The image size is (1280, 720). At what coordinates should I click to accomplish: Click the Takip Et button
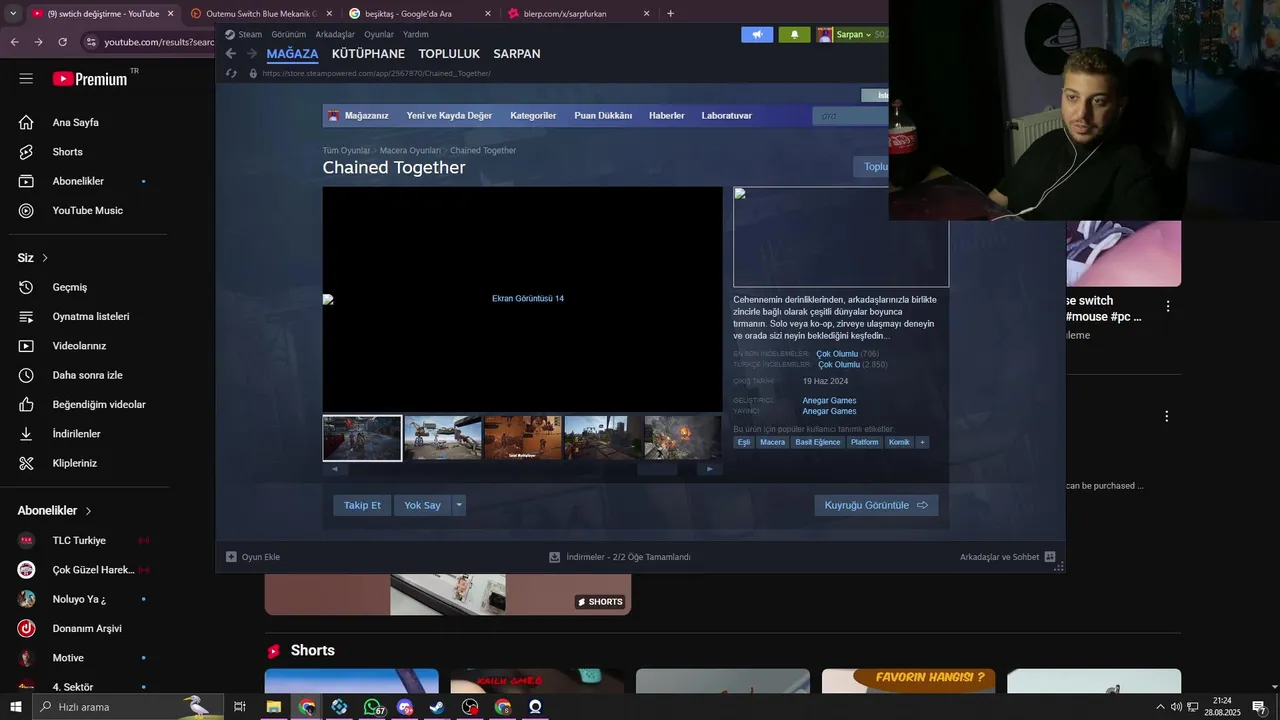pos(362,505)
